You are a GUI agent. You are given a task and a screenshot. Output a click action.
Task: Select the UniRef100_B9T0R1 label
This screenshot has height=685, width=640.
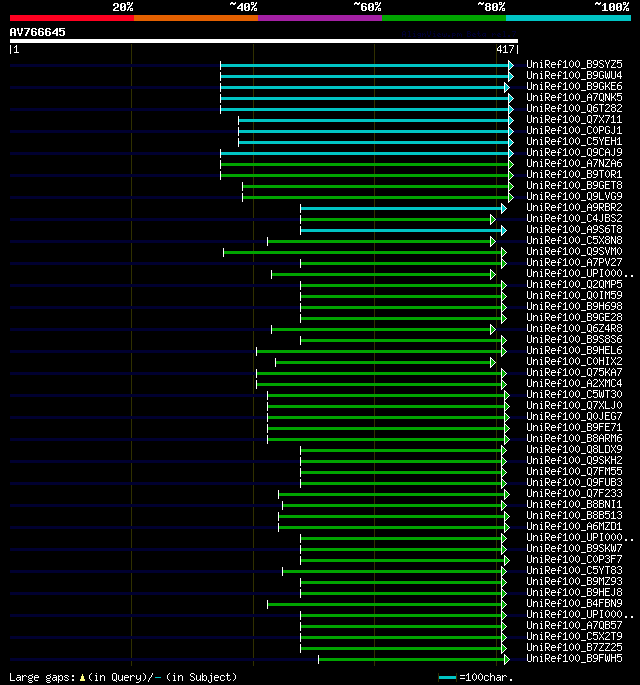[x=574, y=174]
